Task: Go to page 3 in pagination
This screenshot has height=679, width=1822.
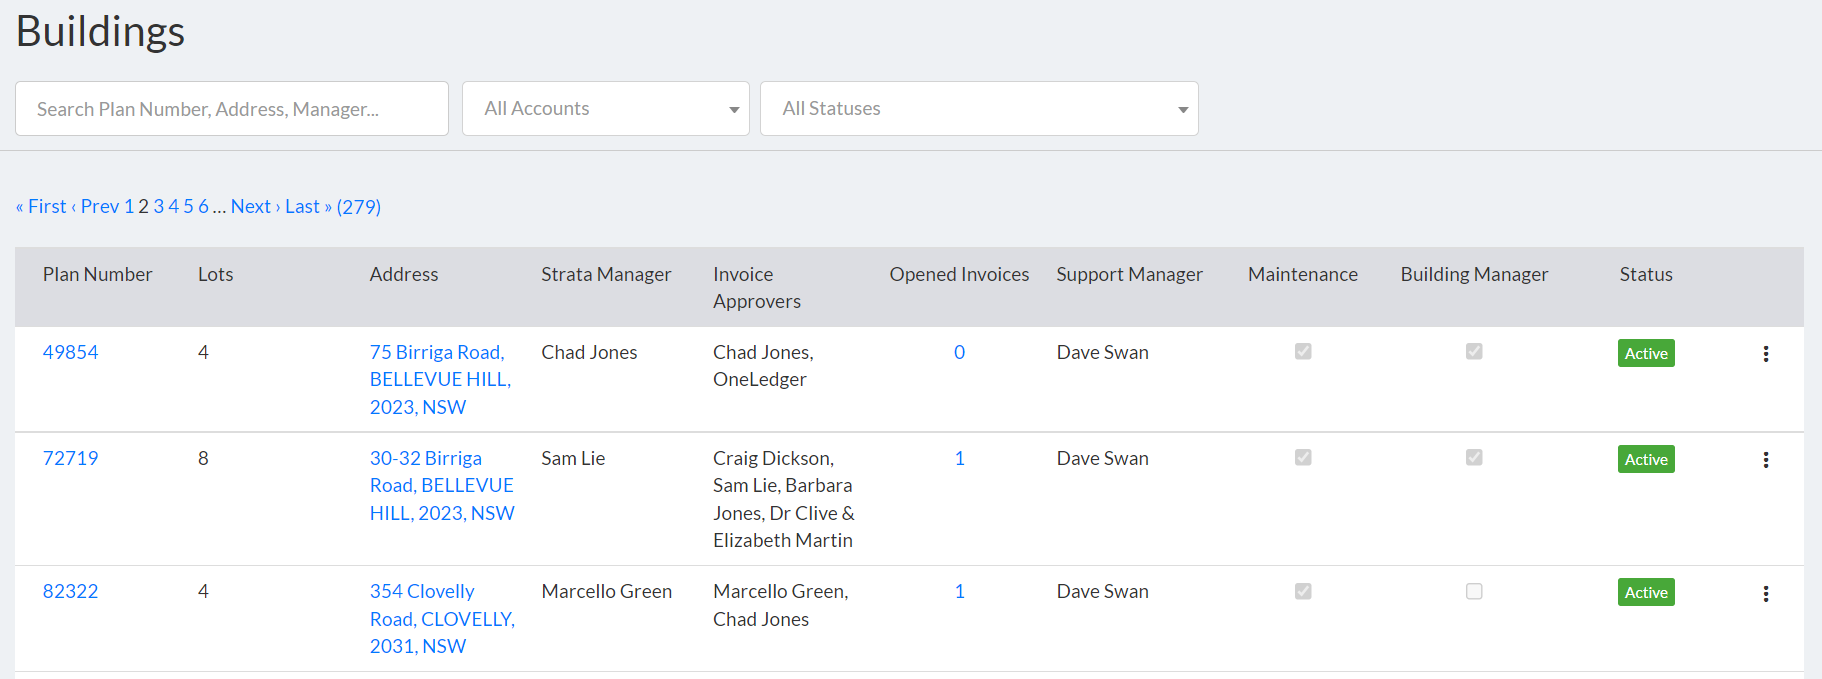Action: 158,206
